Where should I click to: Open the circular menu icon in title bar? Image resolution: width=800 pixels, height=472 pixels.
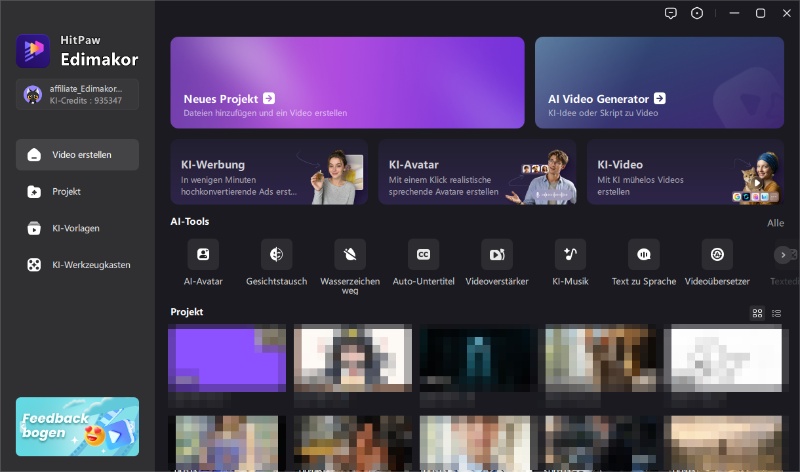coord(697,13)
